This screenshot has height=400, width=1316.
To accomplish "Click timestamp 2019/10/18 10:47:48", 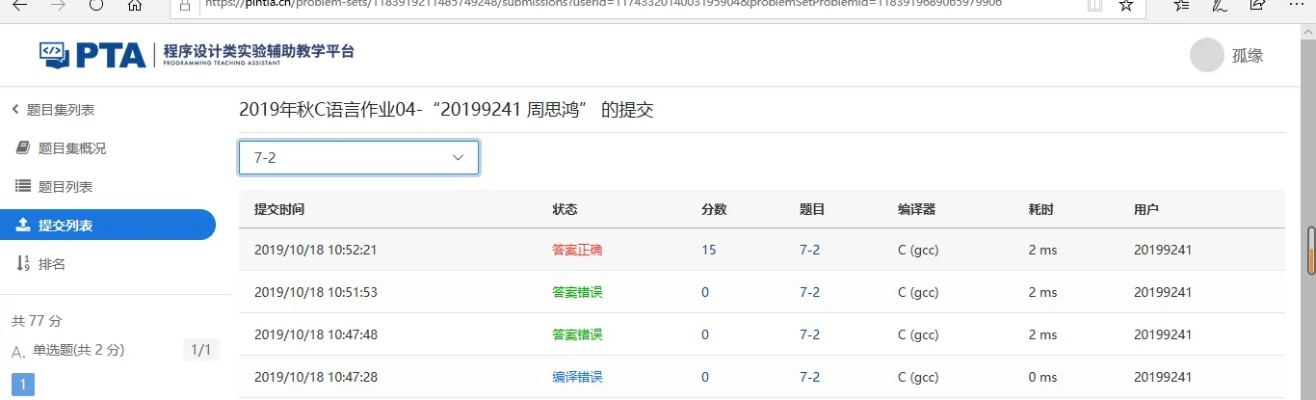I will coord(315,334).
